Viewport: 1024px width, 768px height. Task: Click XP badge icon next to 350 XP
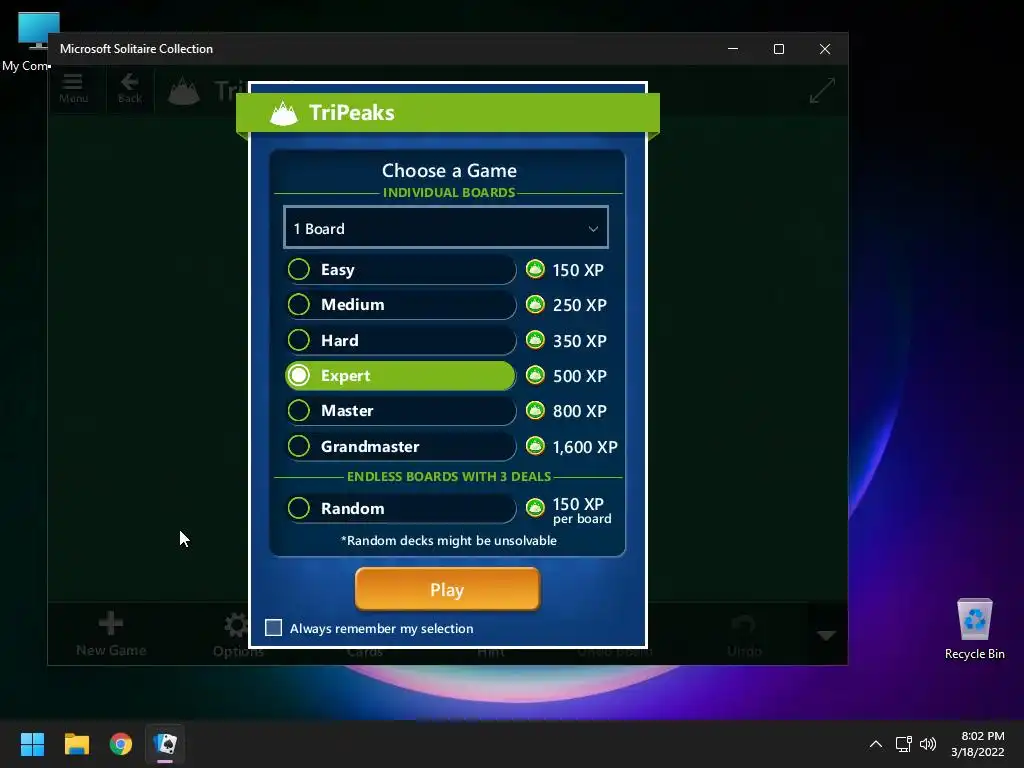point(536,340)
